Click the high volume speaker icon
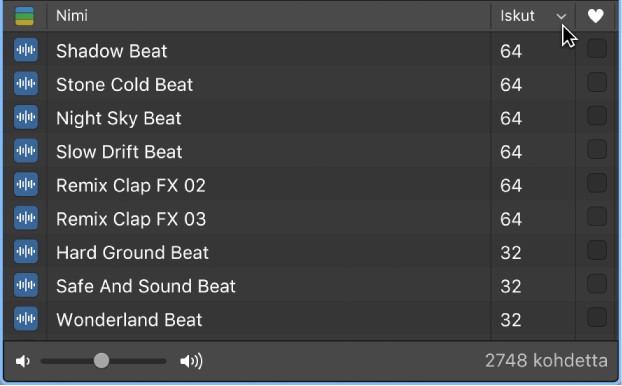 (191, 361)
